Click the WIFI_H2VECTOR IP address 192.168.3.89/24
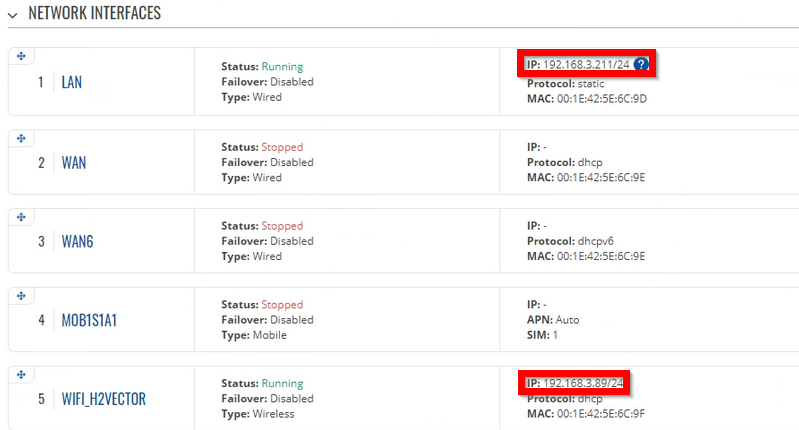 pyautogui.click(x=583, y=383)
